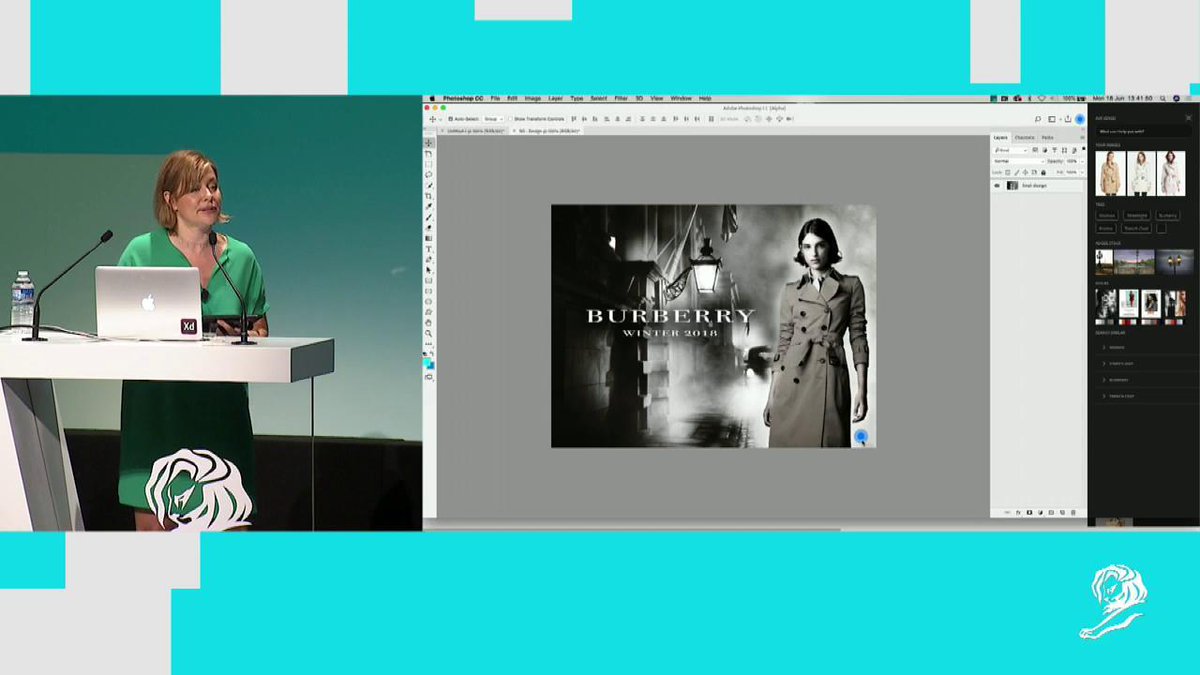The image size is (1200, 675).
Task: Select the Zoom tool
Action: click(429, 333)
